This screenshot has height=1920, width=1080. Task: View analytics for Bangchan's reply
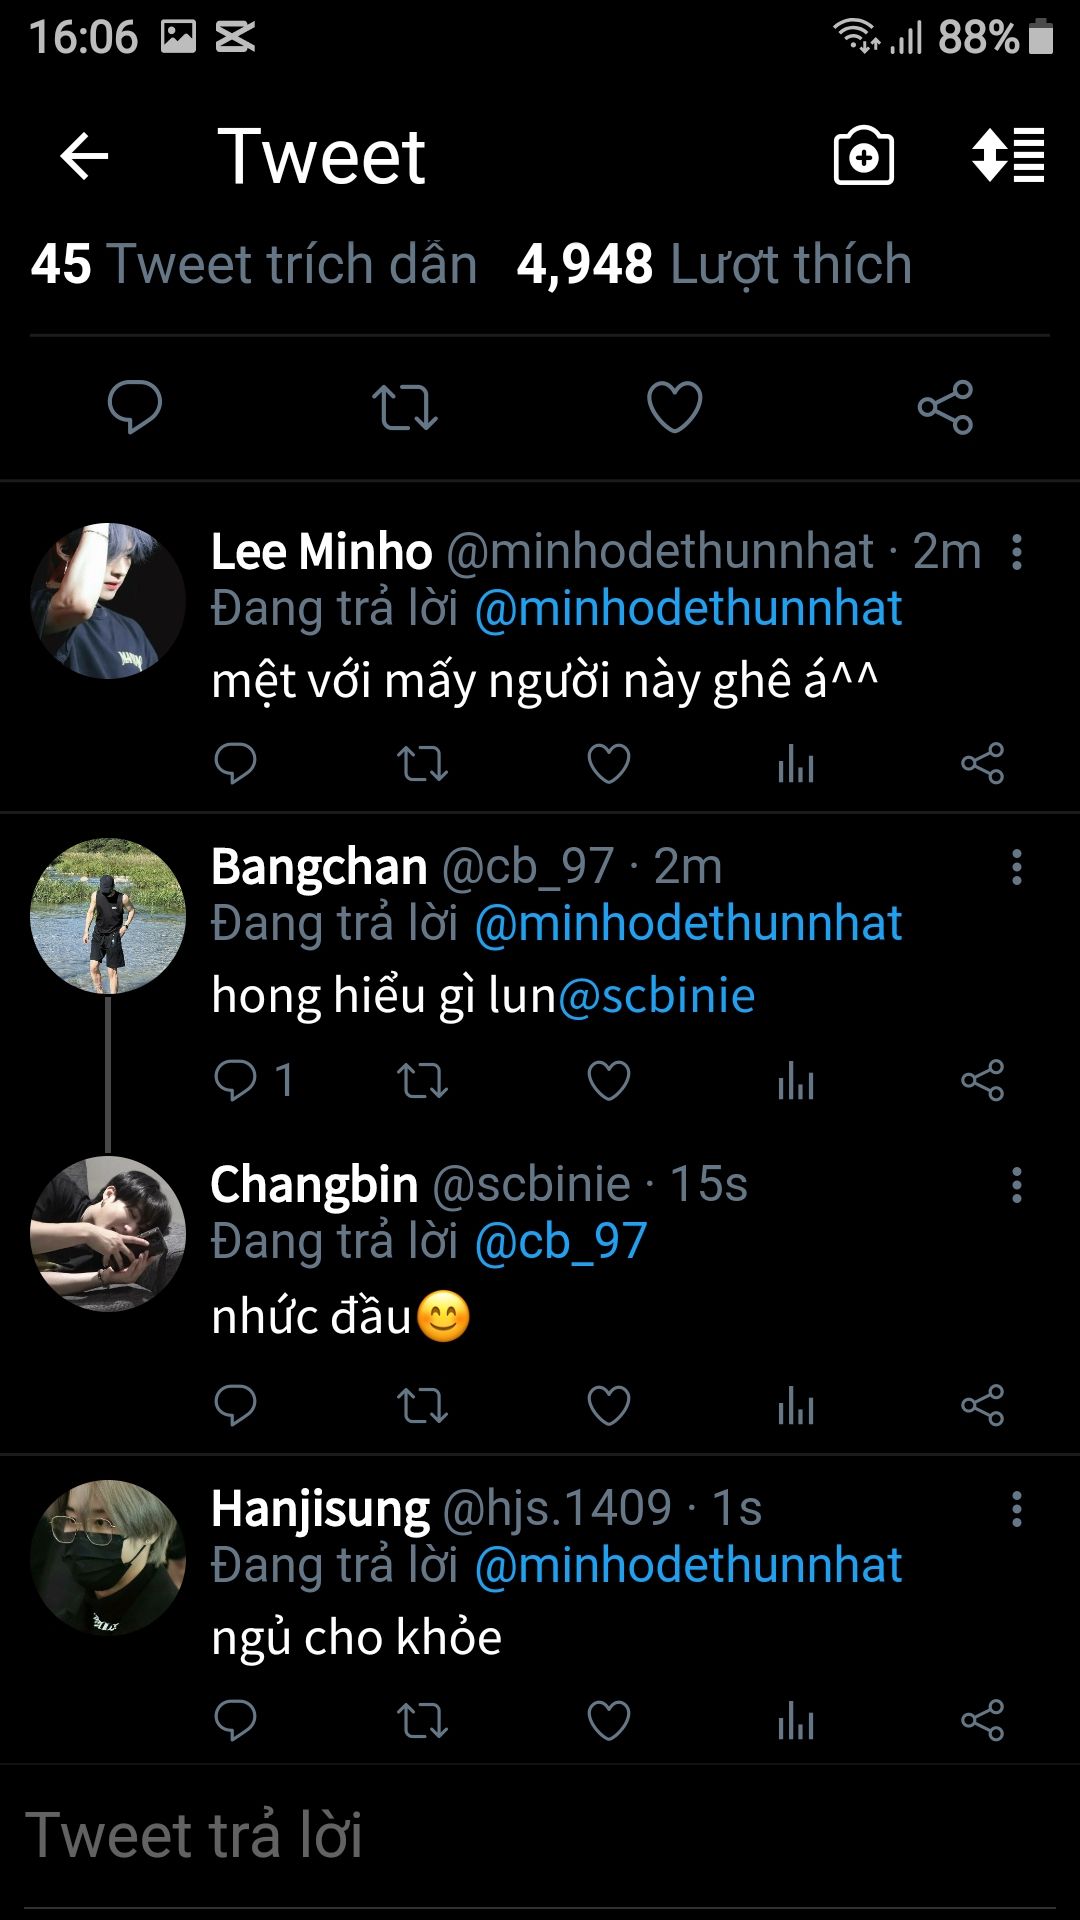coord(796,1081)
